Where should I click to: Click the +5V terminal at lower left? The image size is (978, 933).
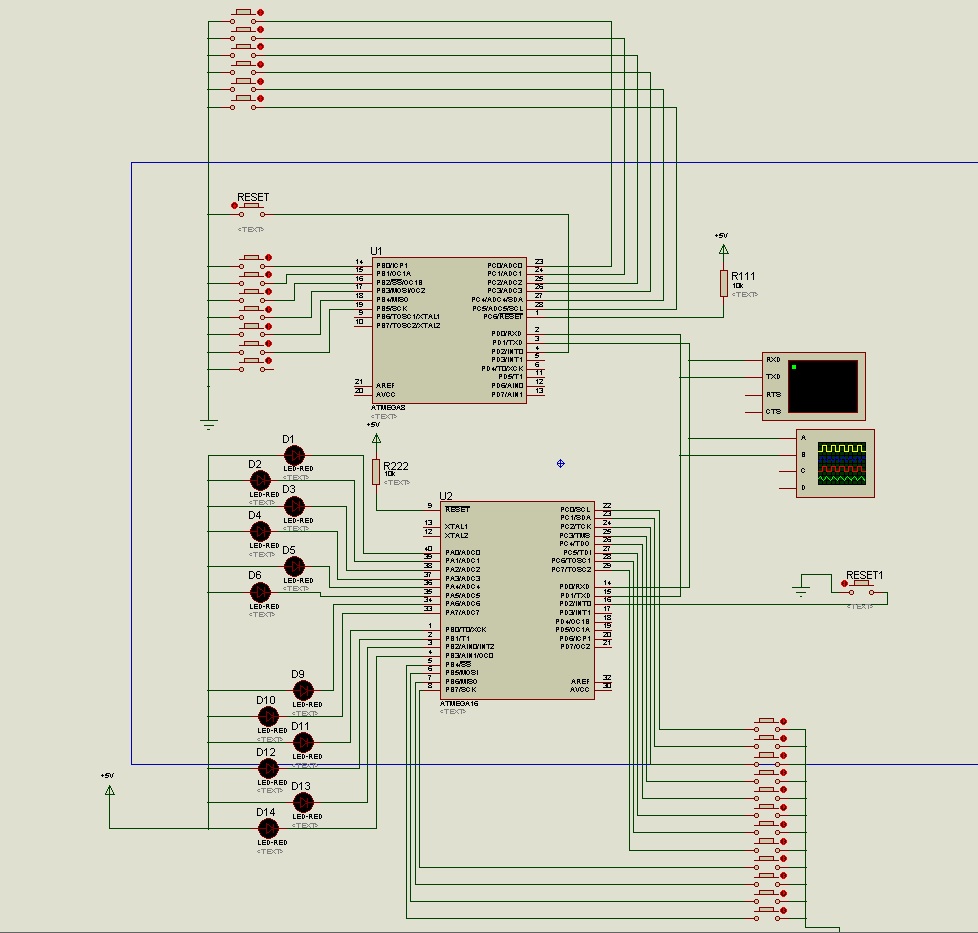(x=109, y=789)
